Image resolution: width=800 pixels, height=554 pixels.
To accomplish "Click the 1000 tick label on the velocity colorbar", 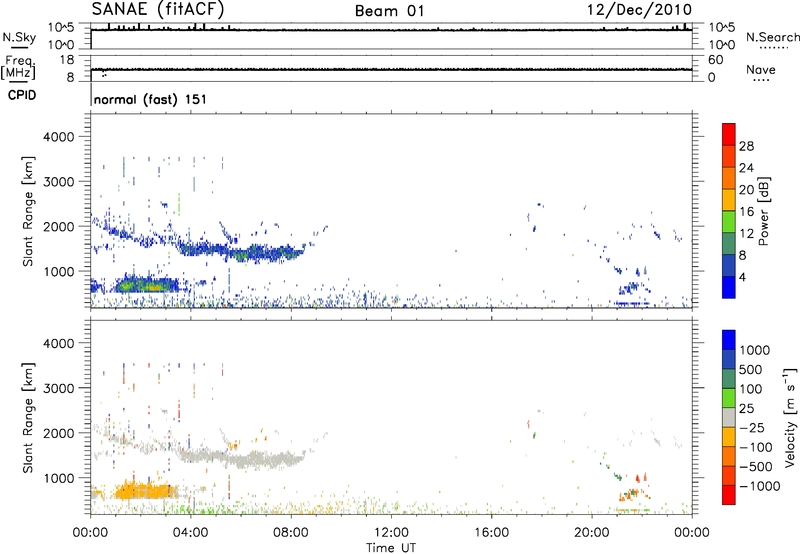I will 755,350.
